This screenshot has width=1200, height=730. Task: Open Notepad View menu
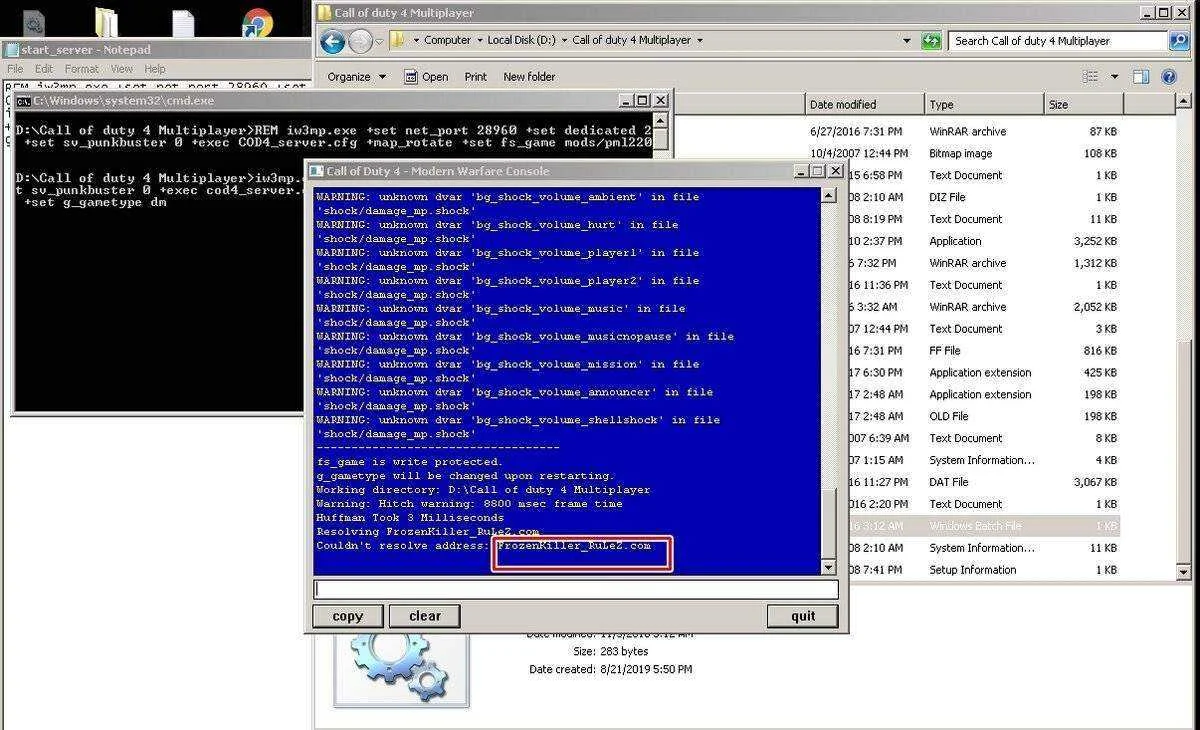click(x=122, y=69)
